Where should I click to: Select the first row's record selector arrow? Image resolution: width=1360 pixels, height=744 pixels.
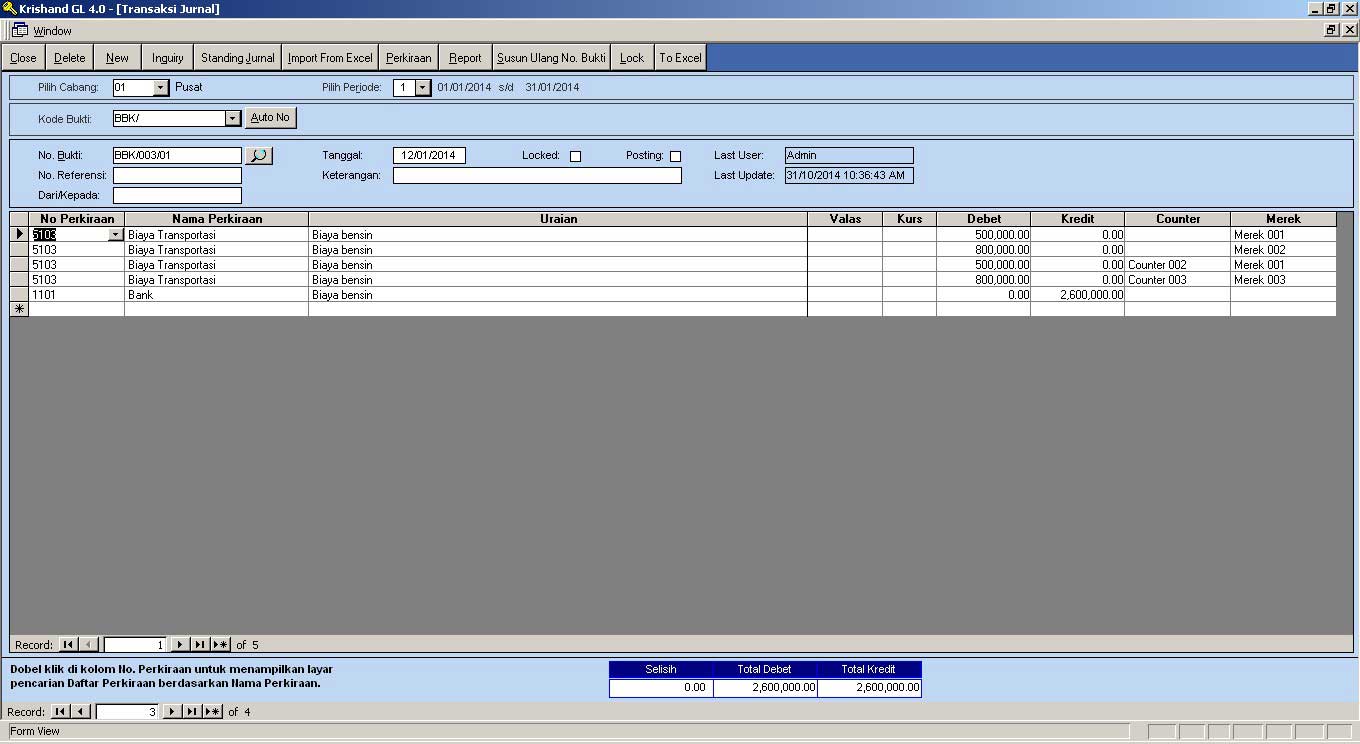pyautogui.click(x=19, y=235)
